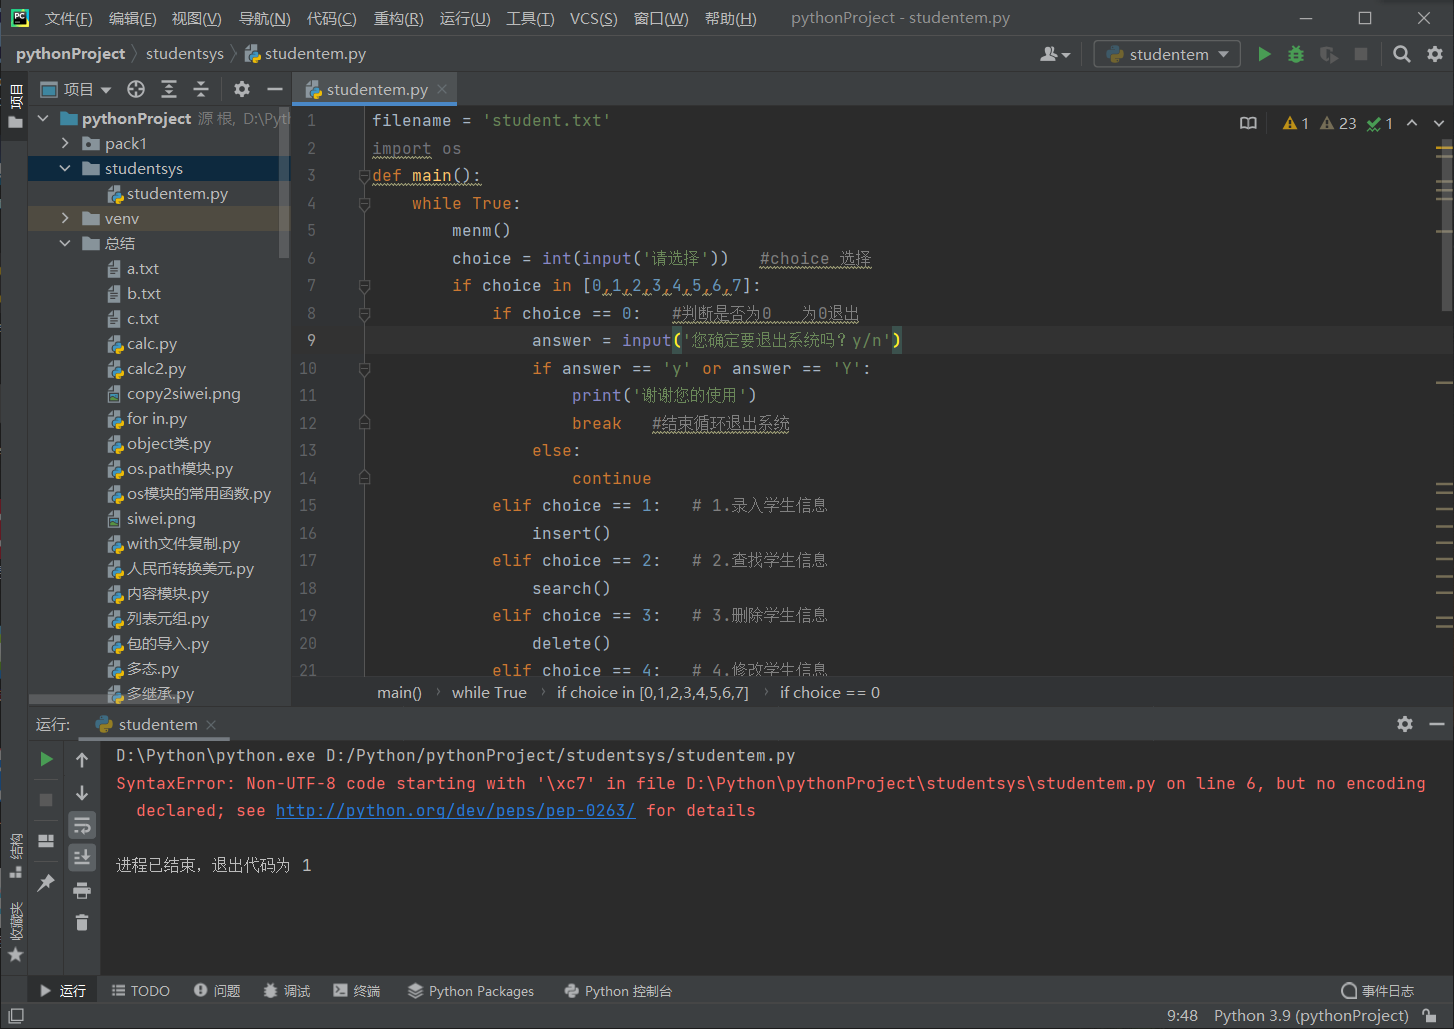
Task: Go to next highlighted error arrow
Action: point(1439,123)
